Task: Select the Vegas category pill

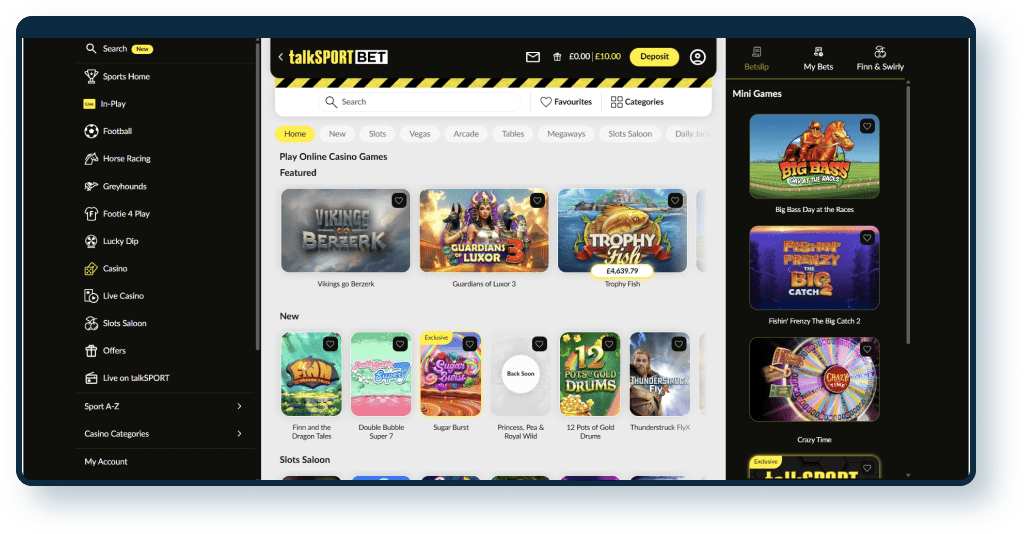Action: [x=419, y=134]
